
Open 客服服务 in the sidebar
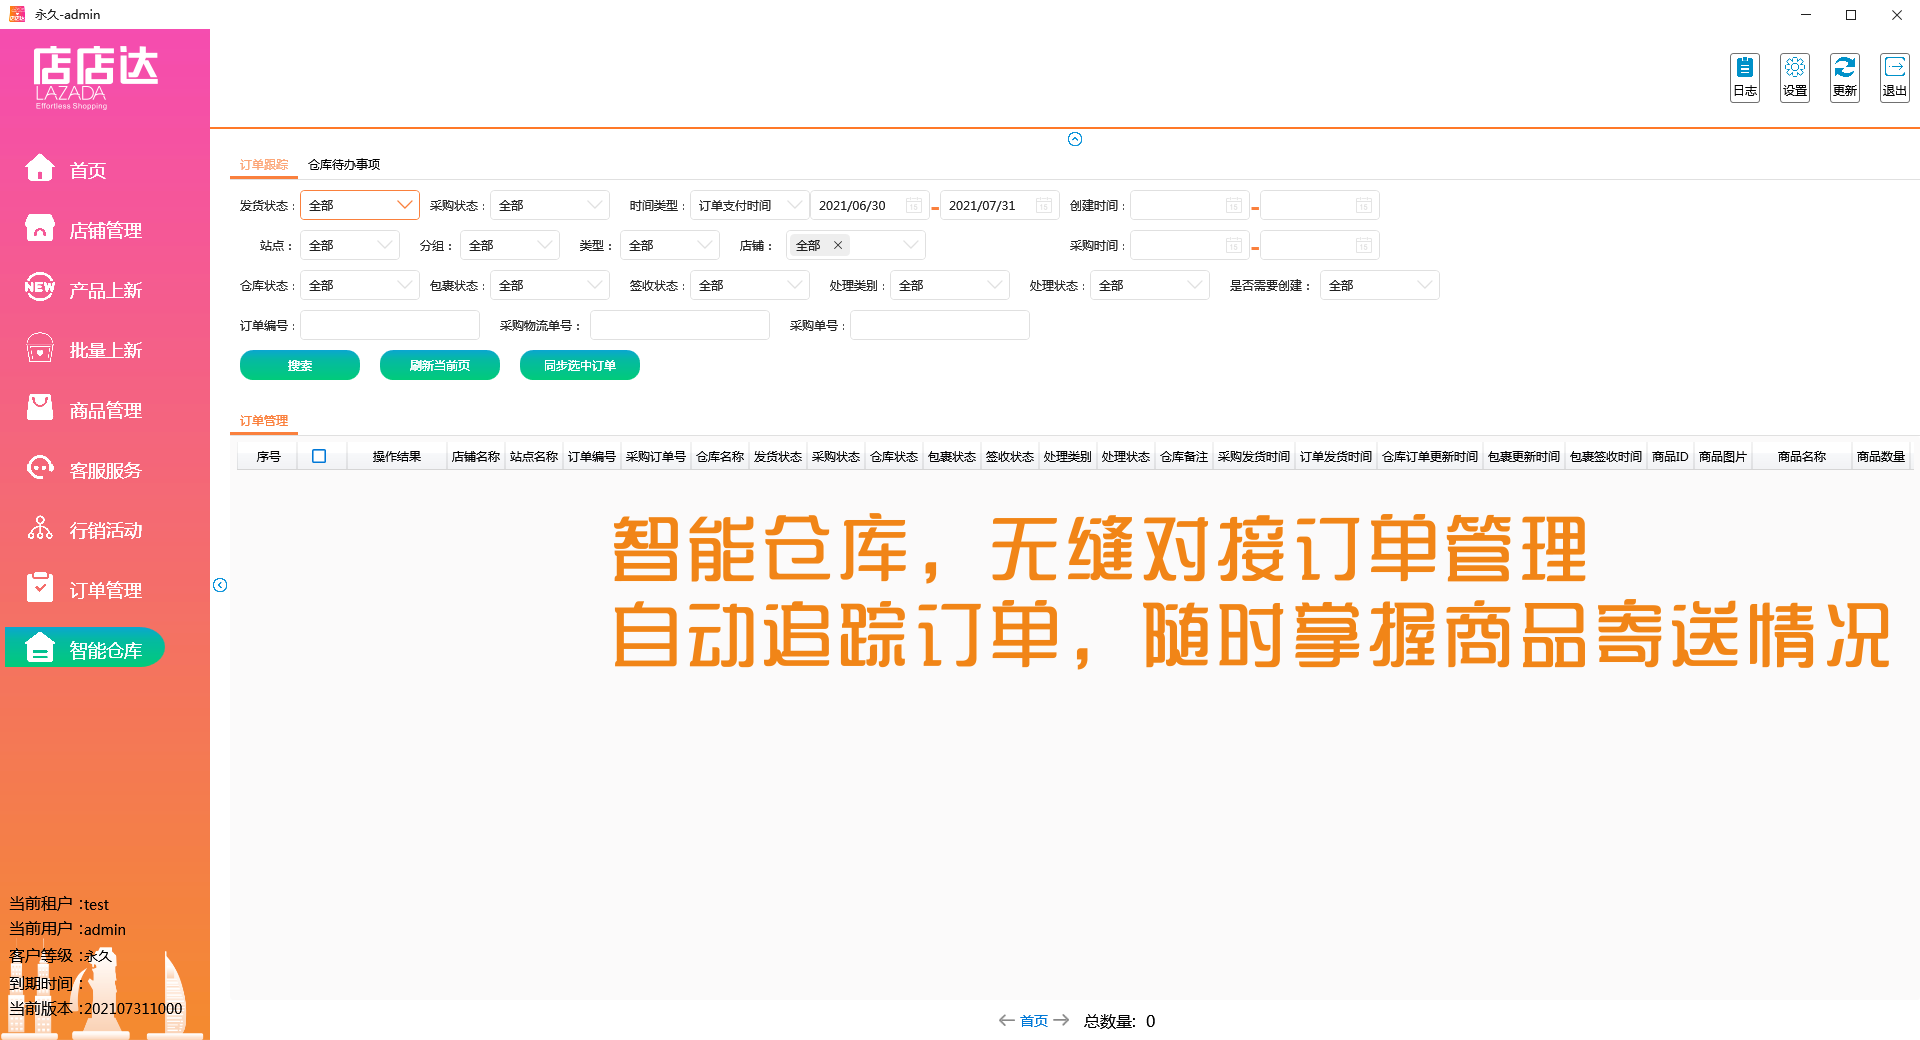85,470
